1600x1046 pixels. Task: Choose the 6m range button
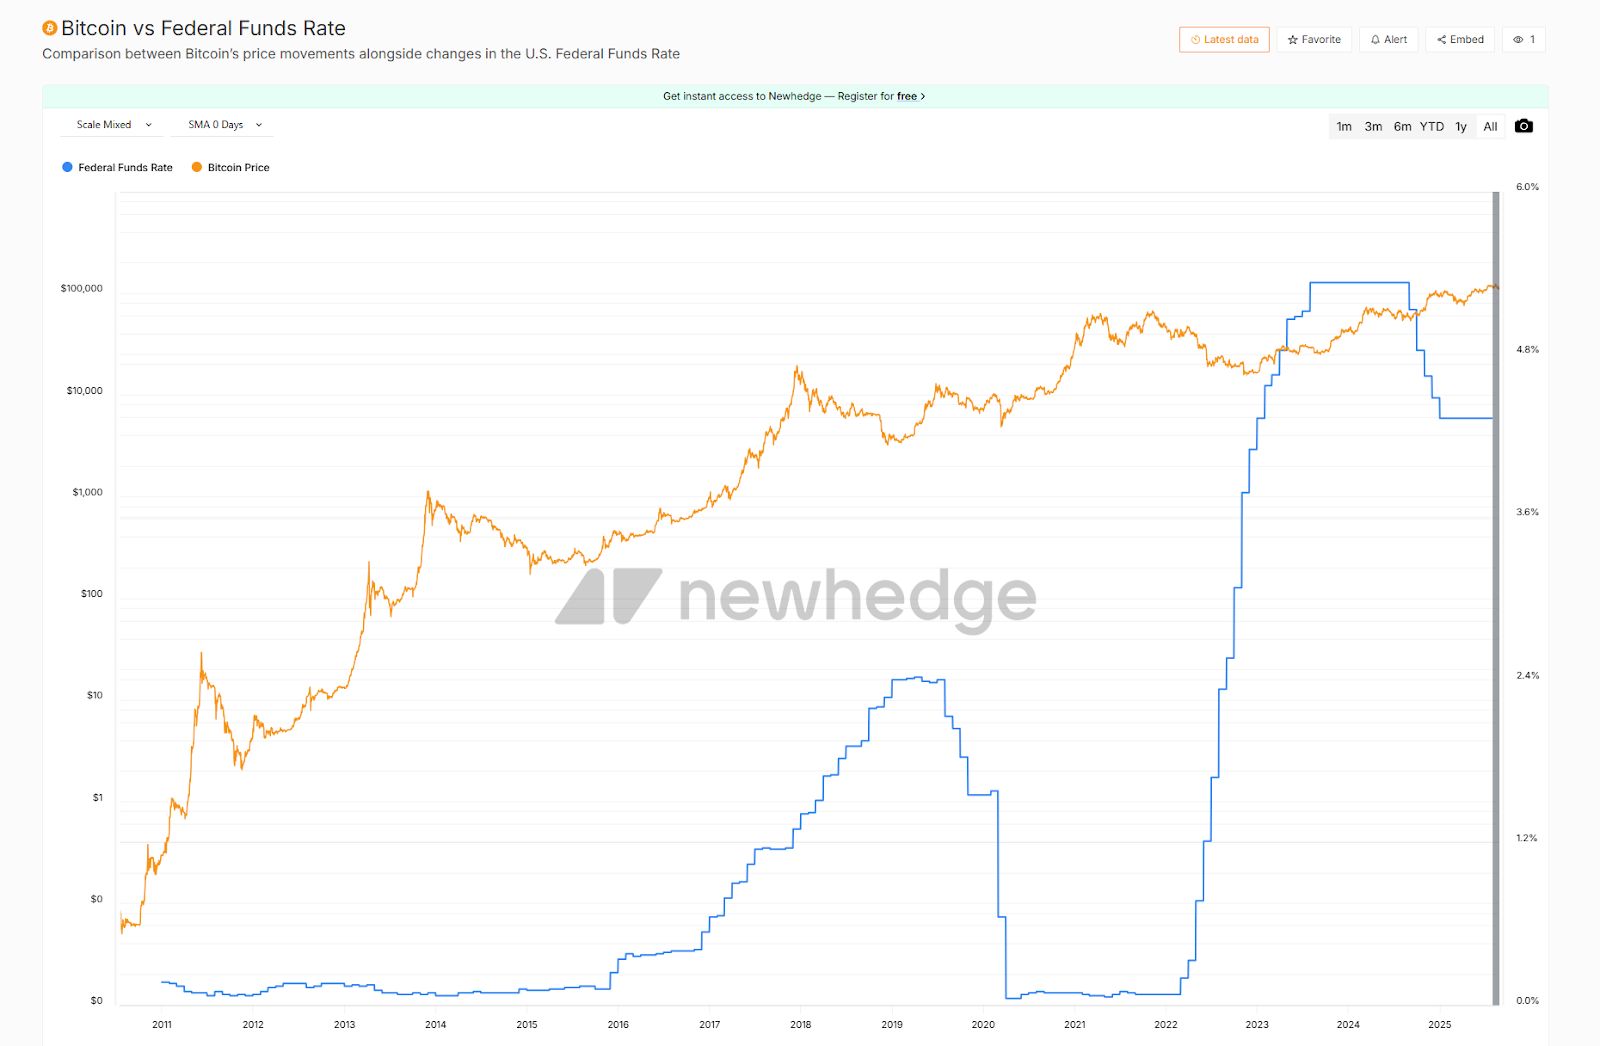[1403, 127]
